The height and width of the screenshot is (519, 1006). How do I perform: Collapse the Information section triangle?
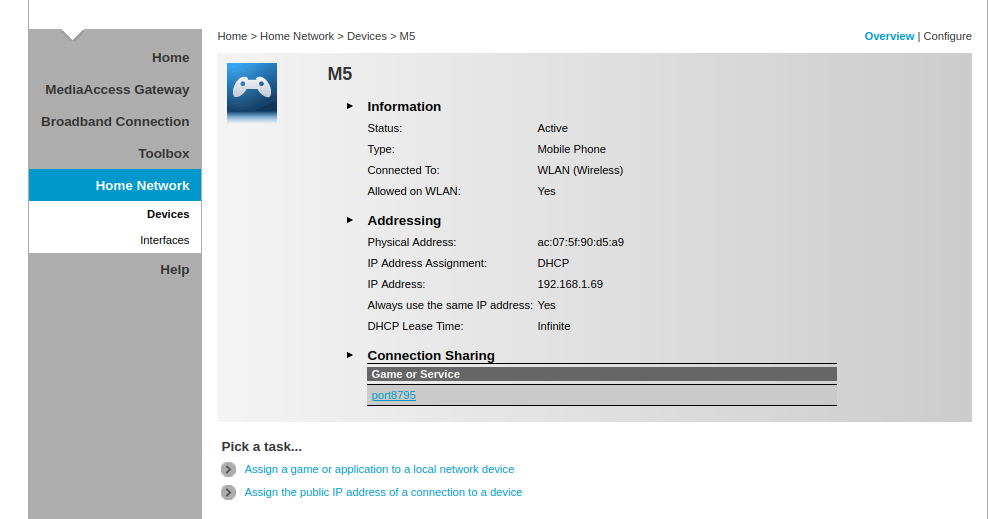[x=350, y=106]
